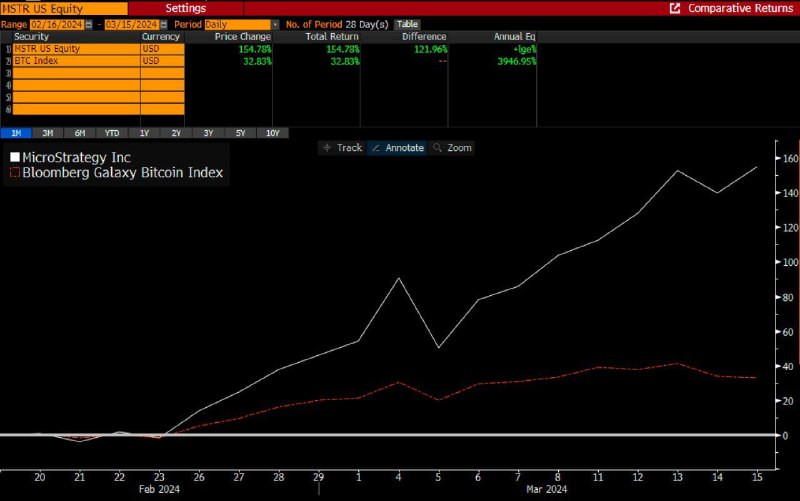The width and height of the screenshot is (800, 501).
Task: Select the Annotate chart tool
Action: (x=398, y=148)
